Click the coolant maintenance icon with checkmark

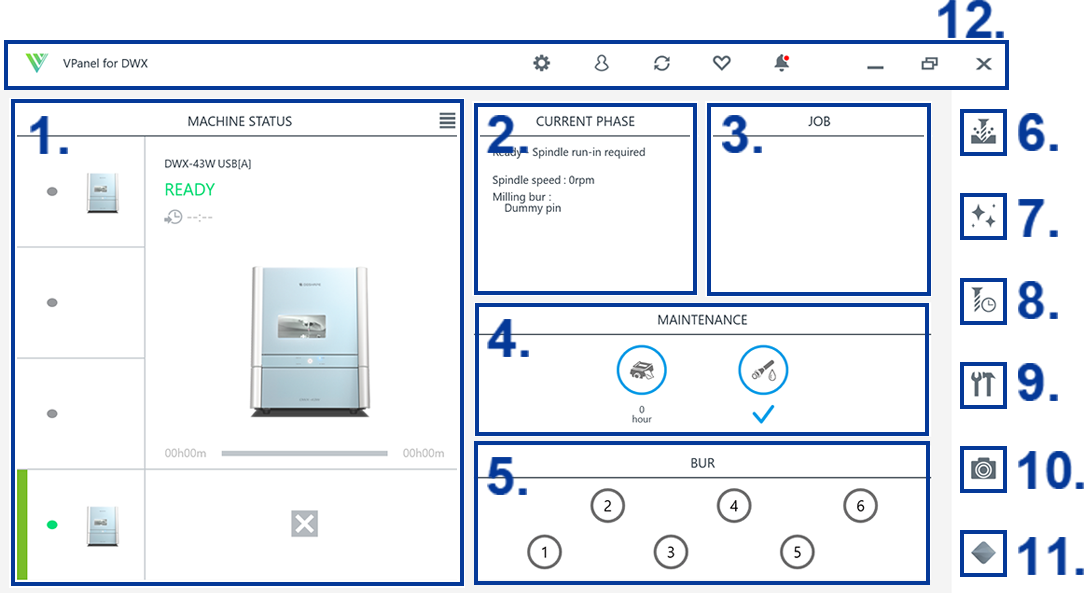tap(763, 371)
